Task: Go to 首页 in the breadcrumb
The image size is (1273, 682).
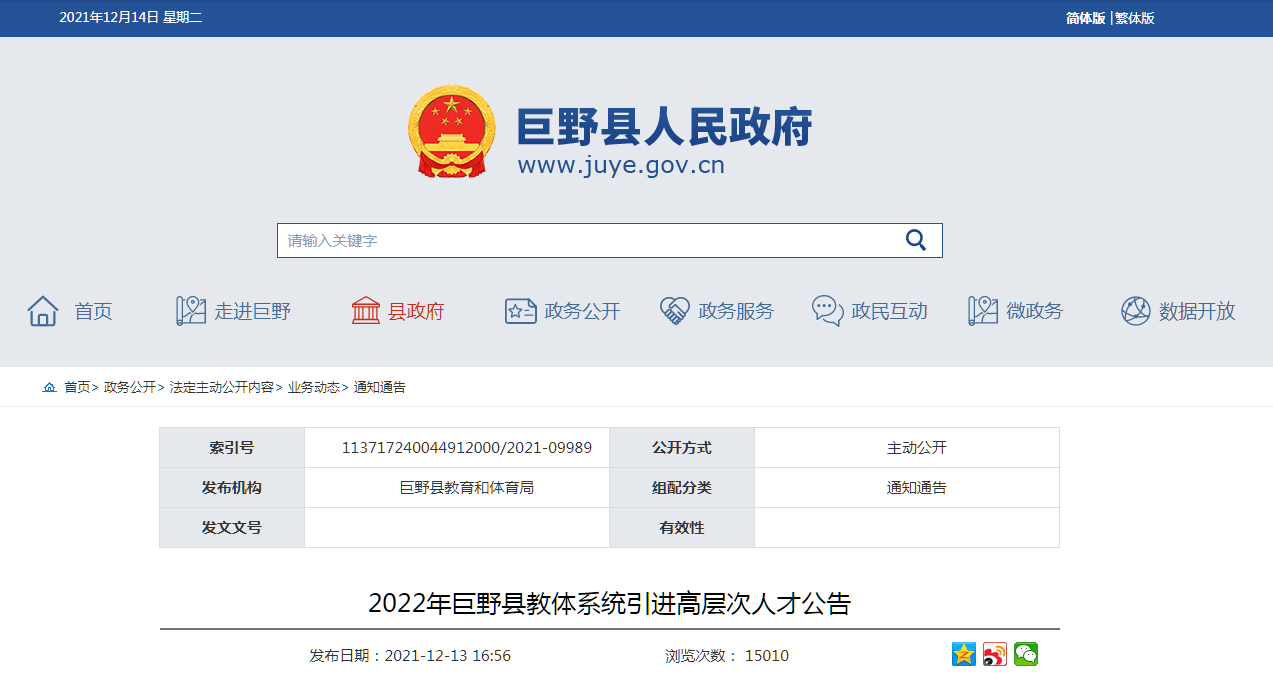Action: click(77, 387)
